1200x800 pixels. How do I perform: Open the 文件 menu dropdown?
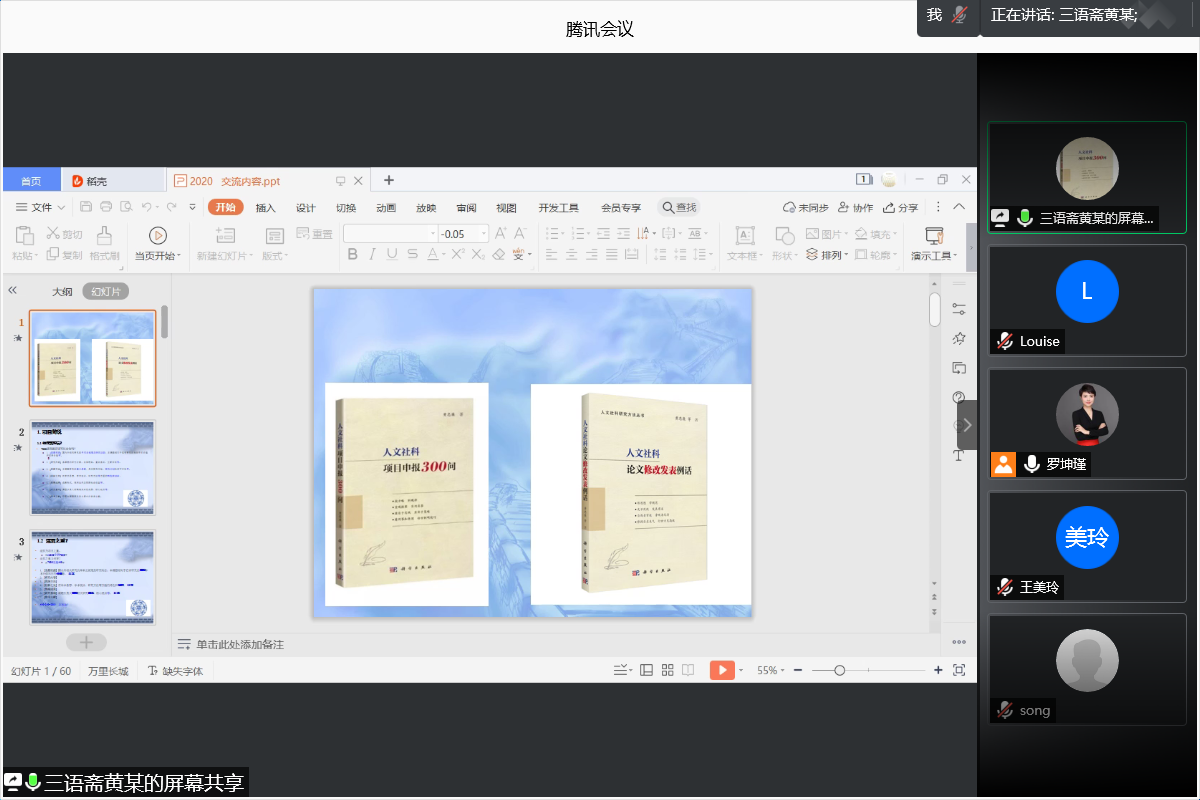[x=42, y=208]
